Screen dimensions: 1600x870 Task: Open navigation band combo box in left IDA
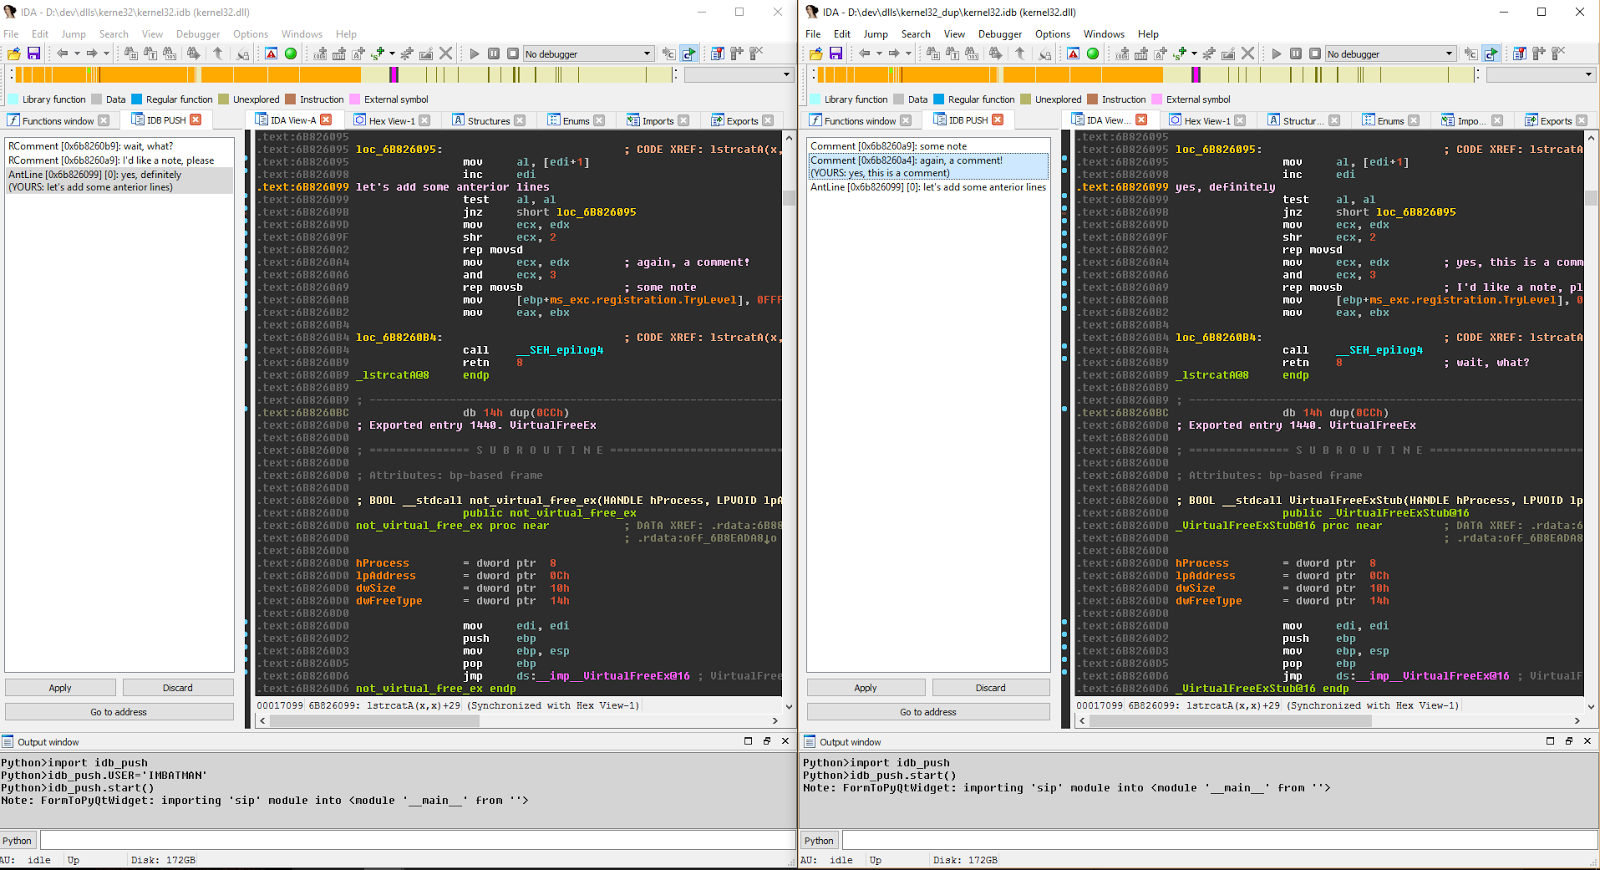pos(739,75)
